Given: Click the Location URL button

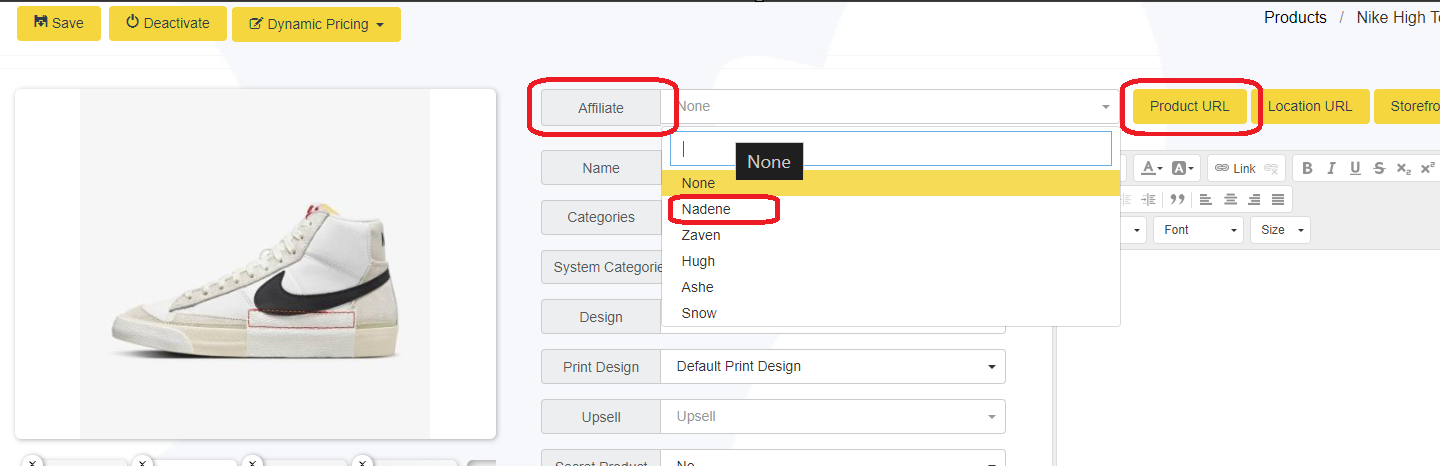Looking at the screenshot, I should point(1310,106).
